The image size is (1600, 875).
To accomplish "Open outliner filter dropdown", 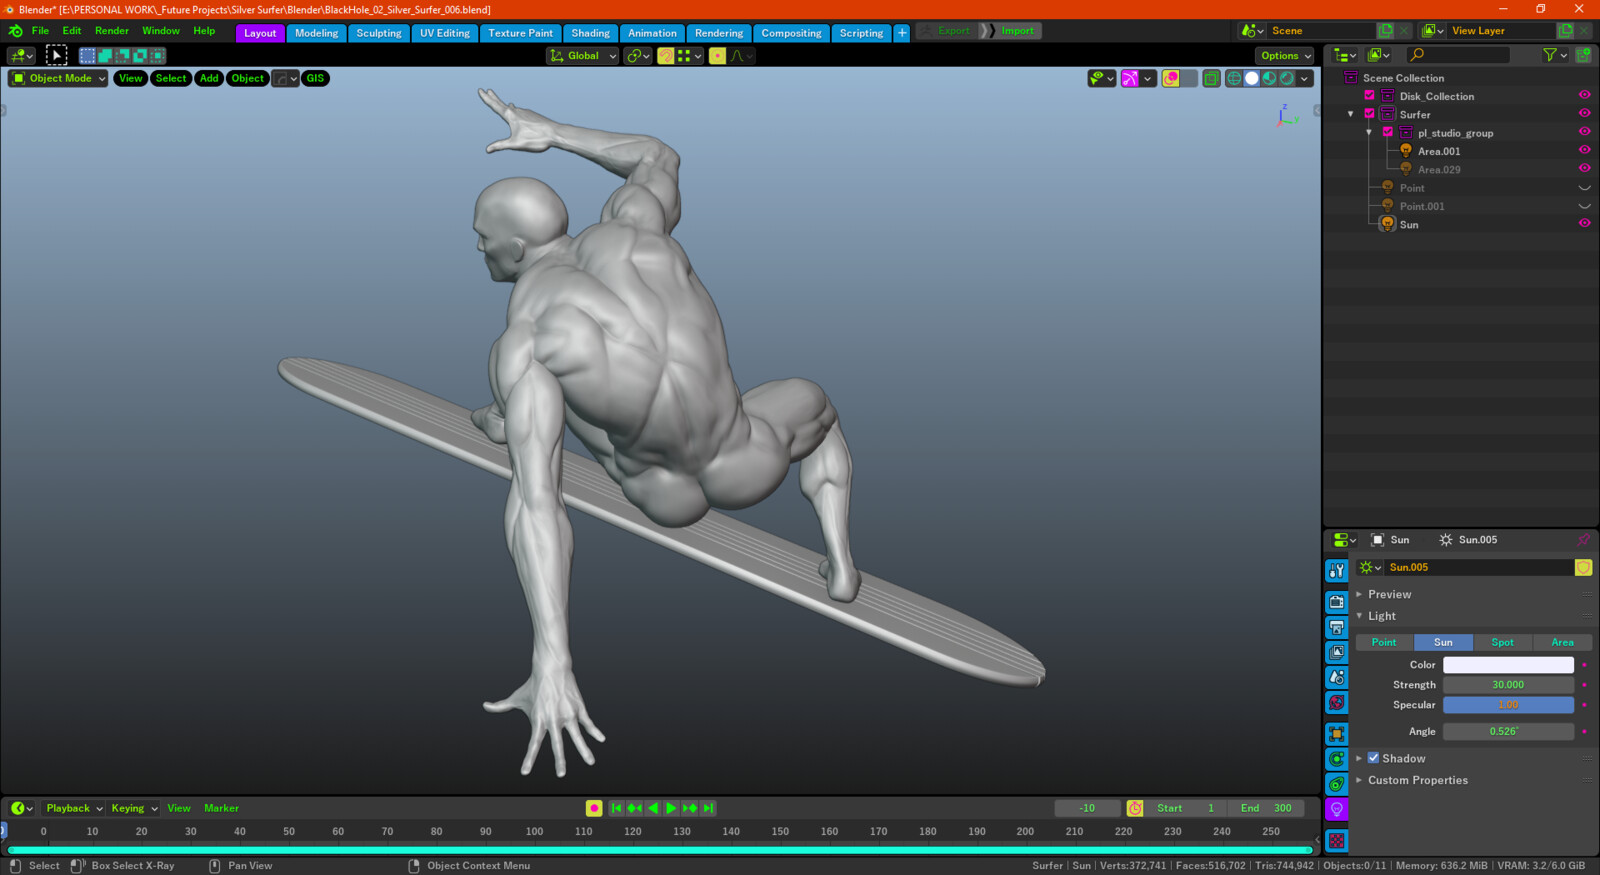I will (1555, 55).
